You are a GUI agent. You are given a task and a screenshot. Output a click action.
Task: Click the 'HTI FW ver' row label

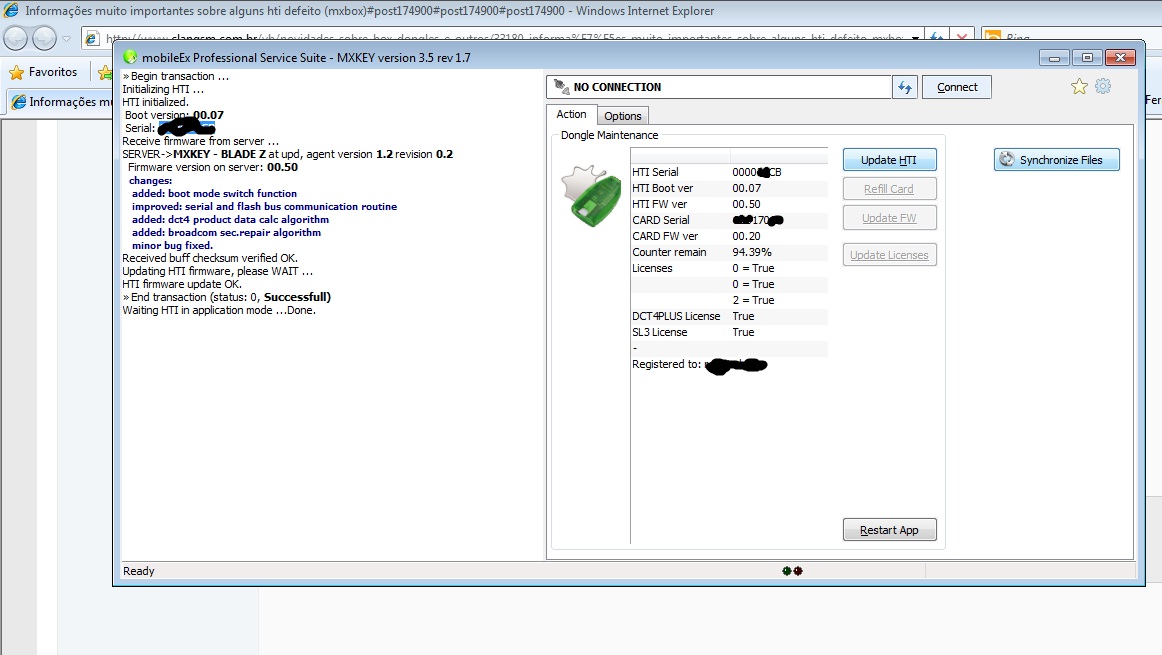tap(660, 204)
